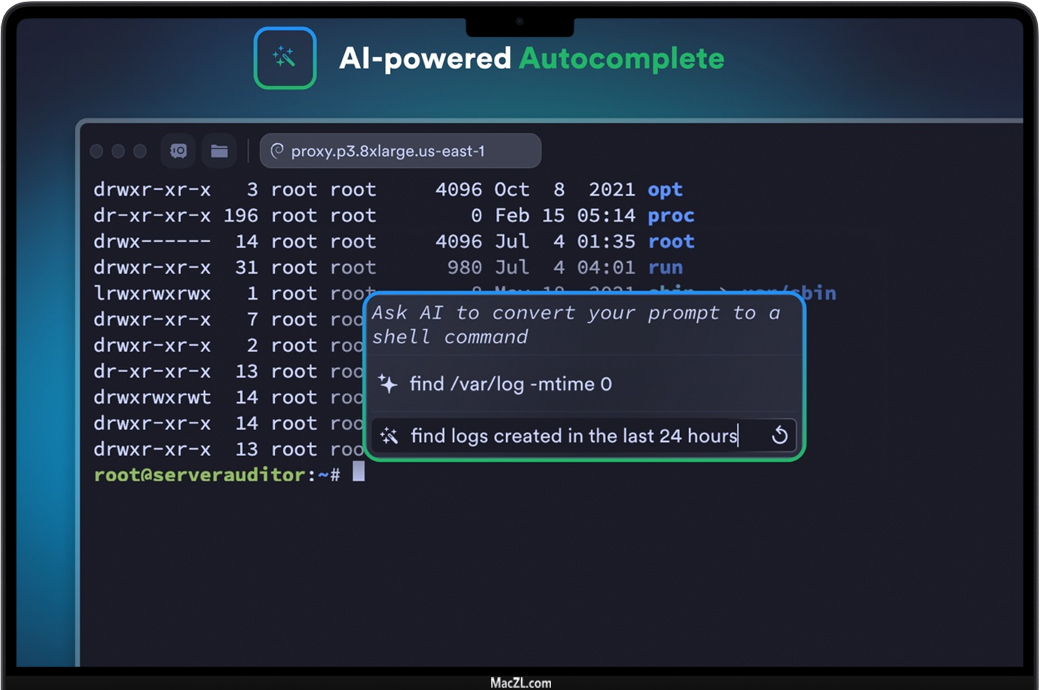Open the SFTP folder icon in toolbar
The width and height of the screenshot is (1040, 690).
(219, 151)
